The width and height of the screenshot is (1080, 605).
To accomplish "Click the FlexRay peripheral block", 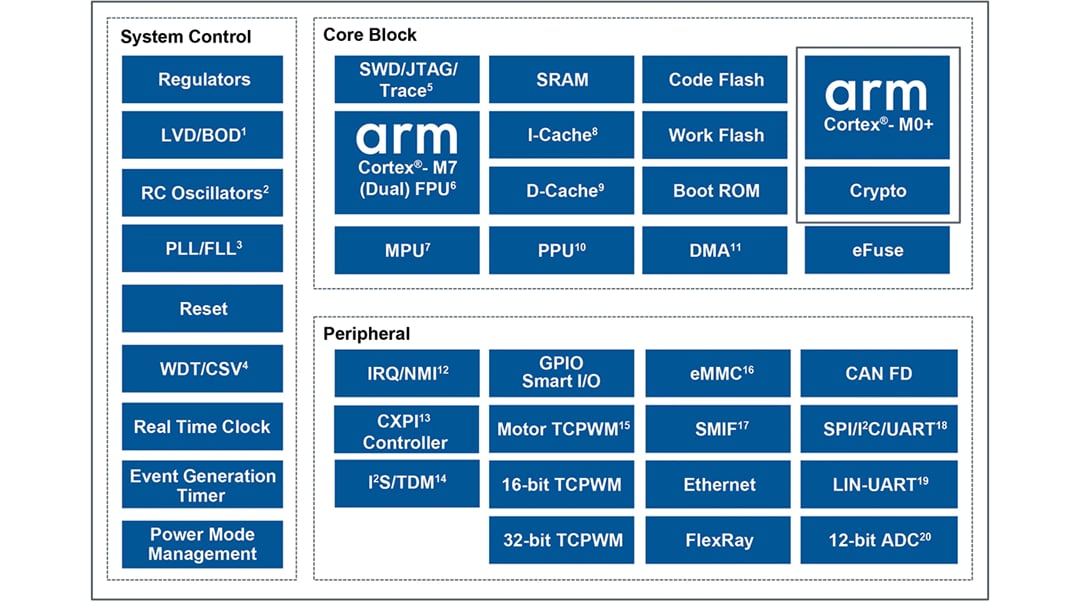I will 718,539.
